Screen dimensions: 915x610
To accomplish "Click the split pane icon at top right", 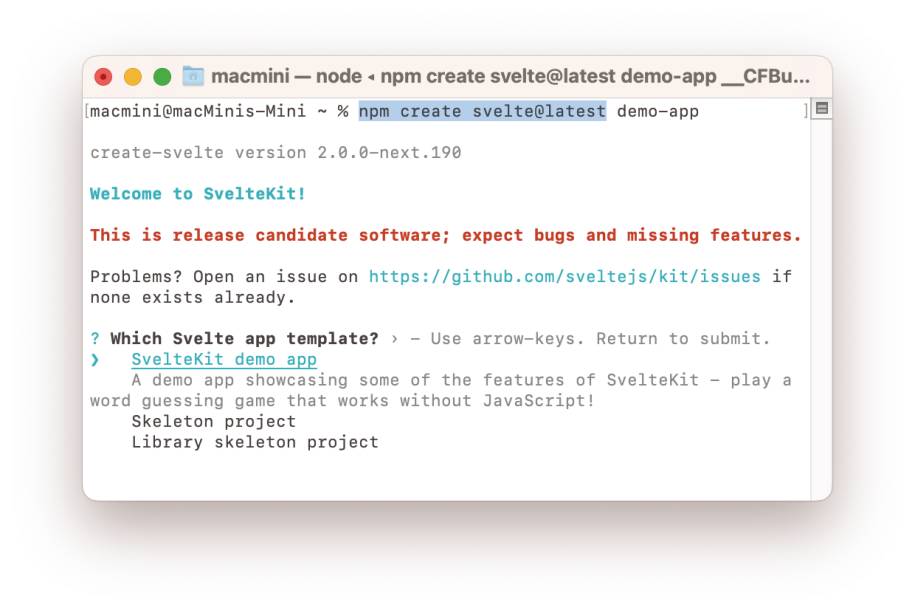I will pos(822,109).
